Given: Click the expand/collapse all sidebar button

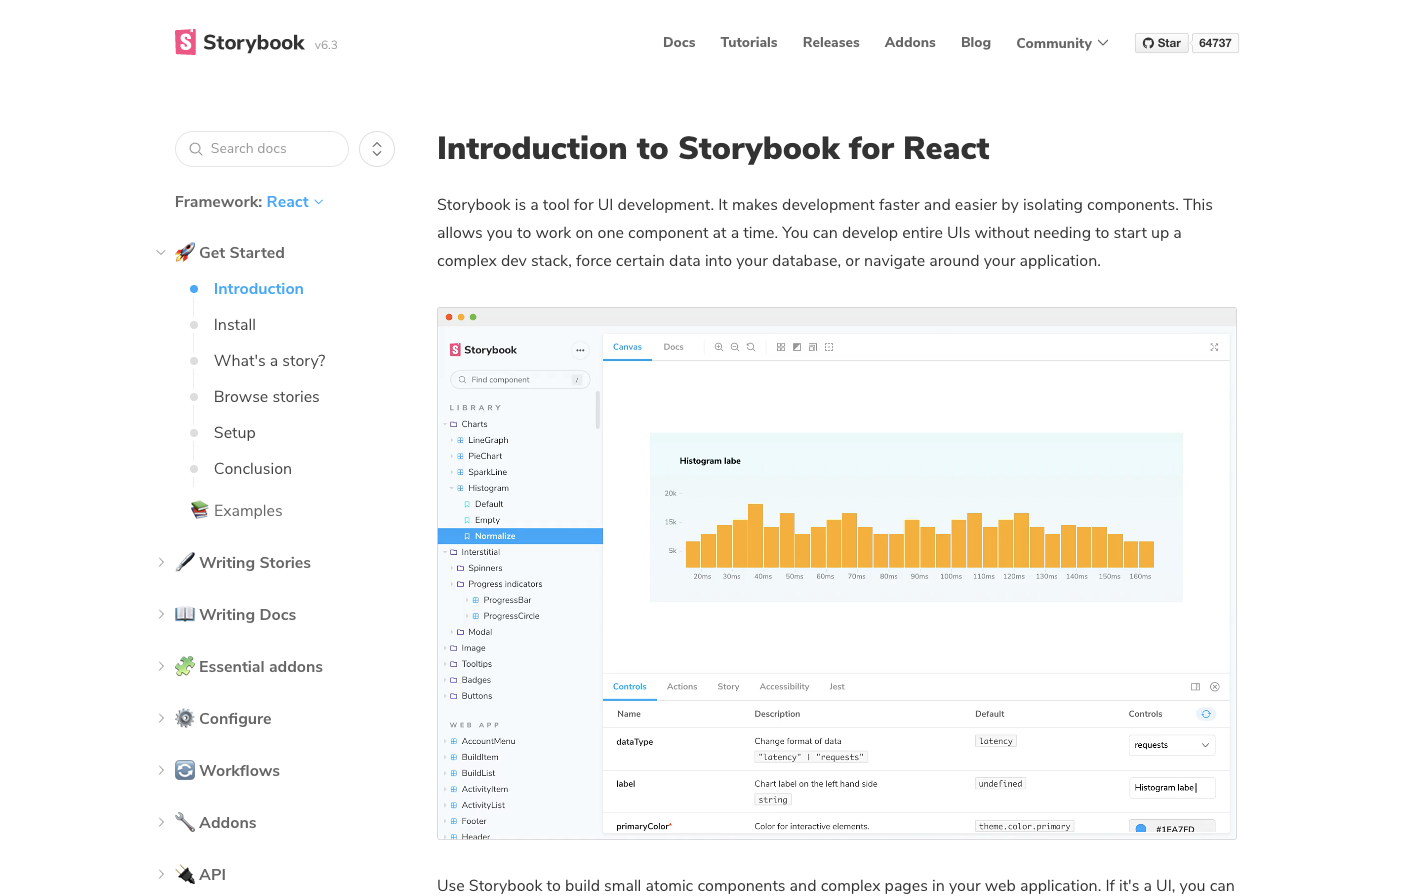Looking at the screenshot, I should point(377,149).
